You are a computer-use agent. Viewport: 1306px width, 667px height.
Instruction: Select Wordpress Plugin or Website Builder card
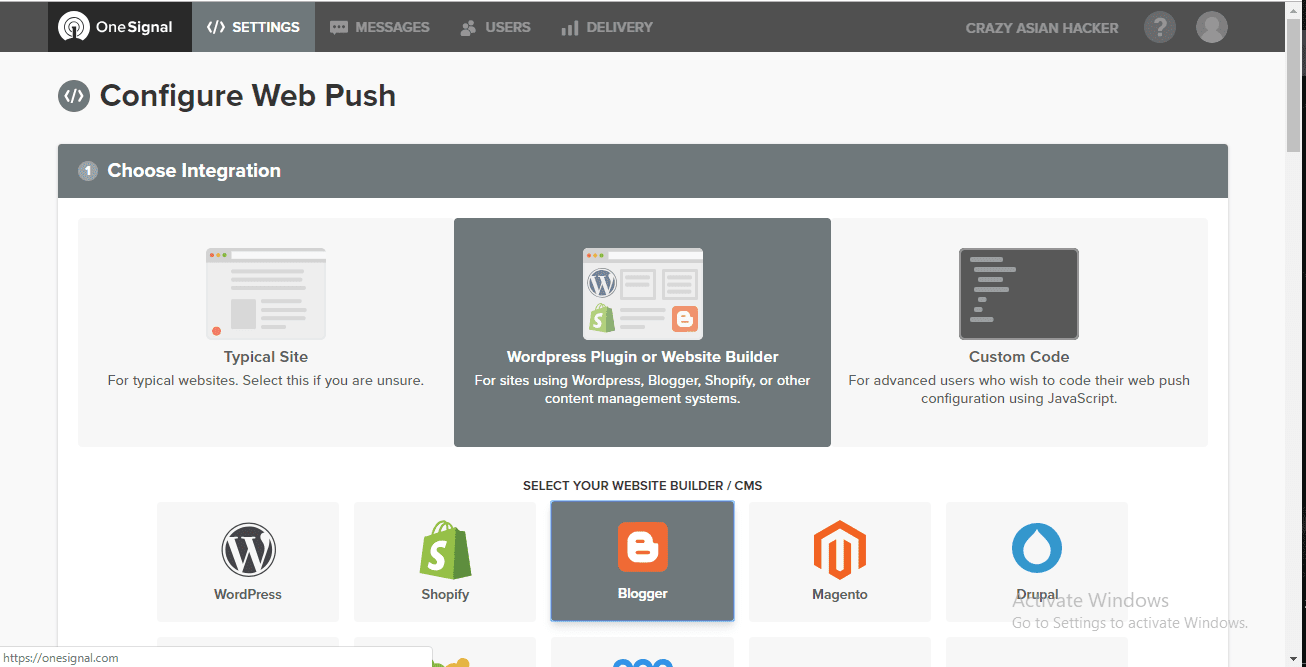click(x=642, y=332)
